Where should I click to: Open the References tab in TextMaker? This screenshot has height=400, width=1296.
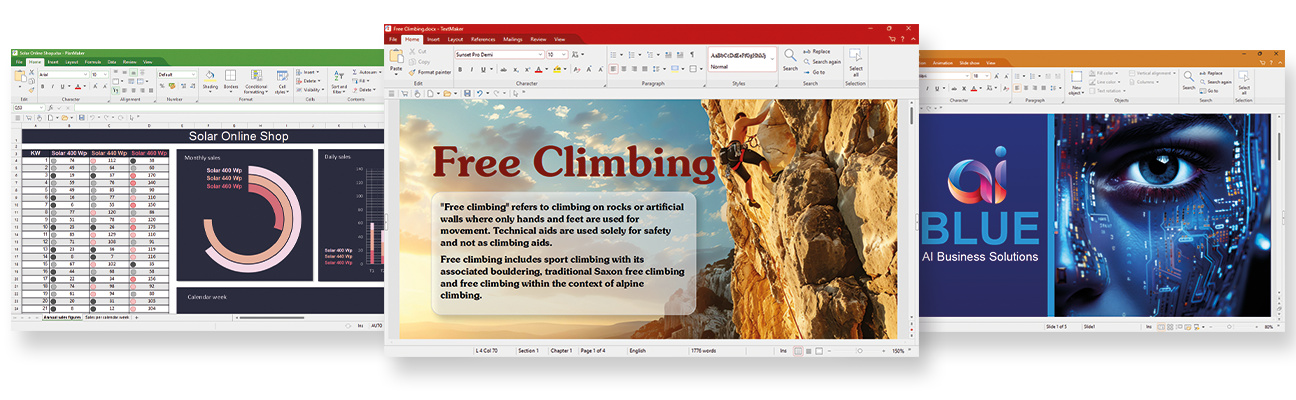tap(483, 39)
